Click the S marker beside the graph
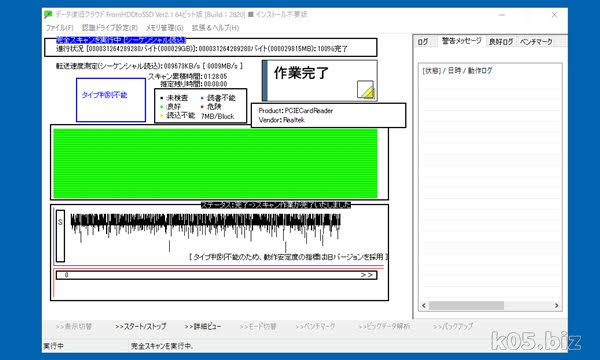 coord(60,236)
